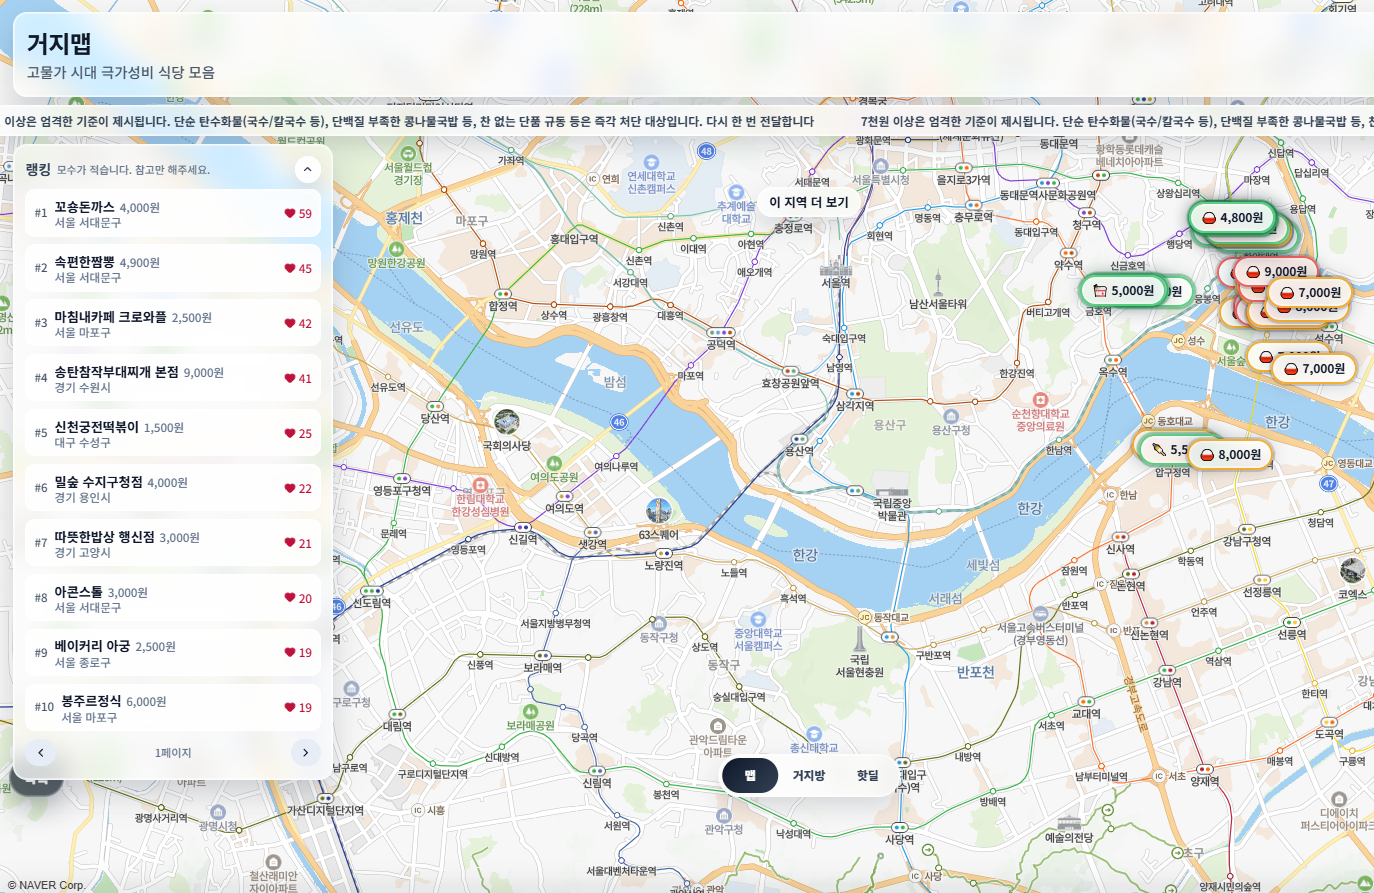
Task: Click the NAVER Corp. copyright label
Action: click(x=45, y=885)
